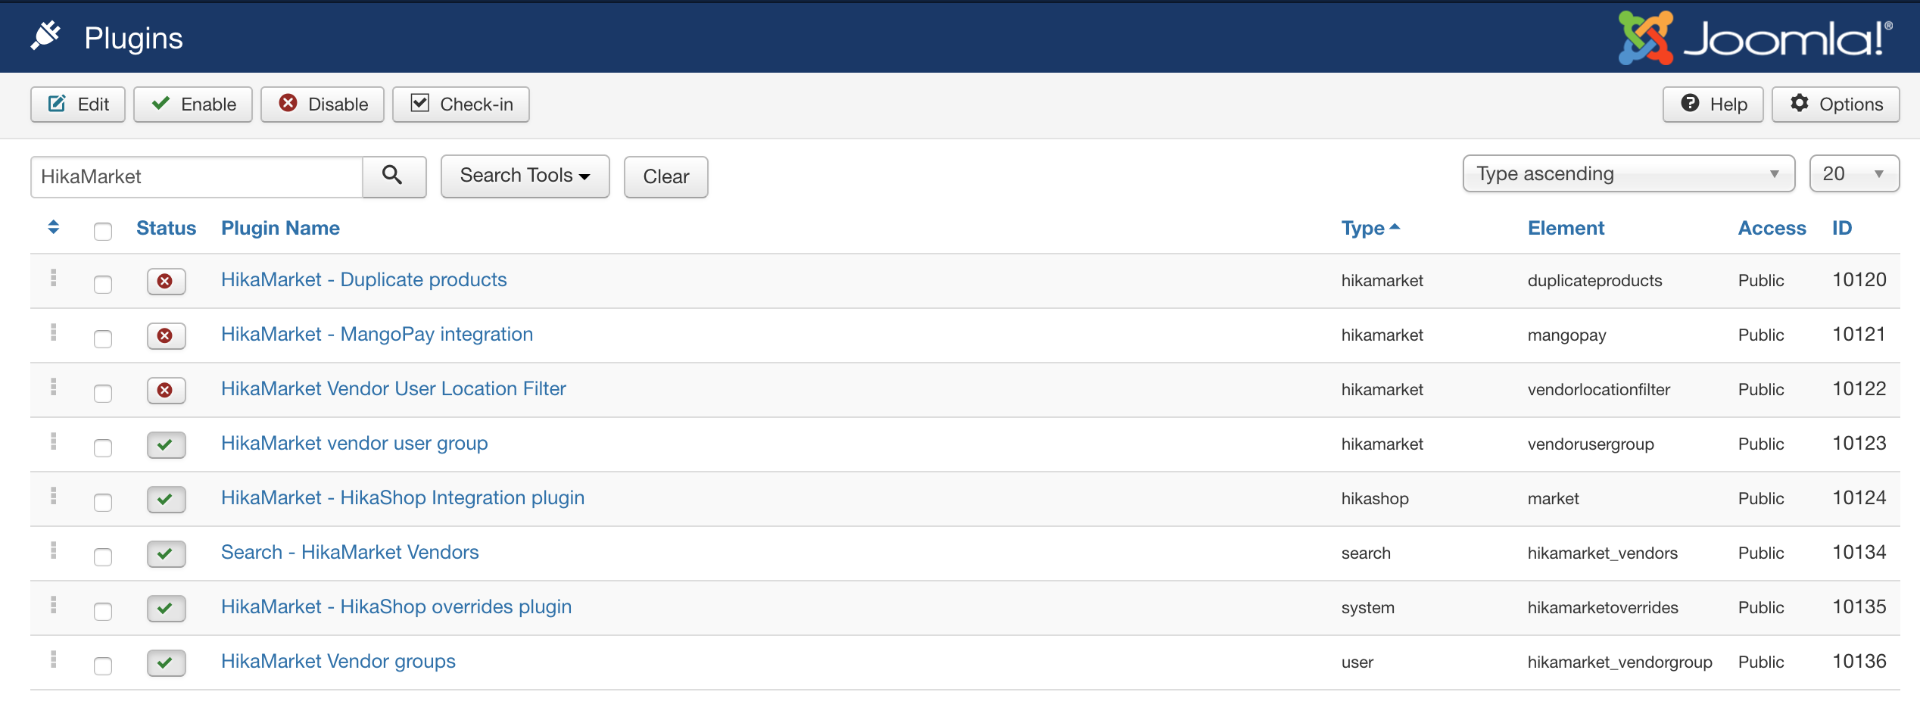Select checkbox for Vendor User Location Filter
1920x710 pixels.
[x=103, y=393]
